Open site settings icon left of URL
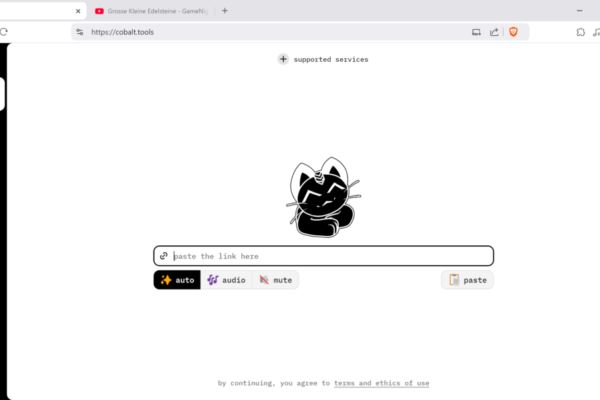Screen dimensions: 600x400 click(x=80, y=32)
